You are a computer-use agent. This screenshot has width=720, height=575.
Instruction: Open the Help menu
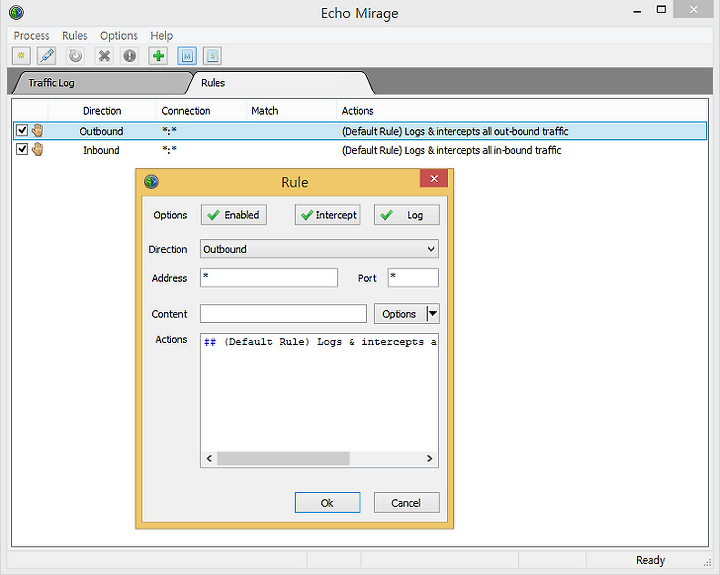click(162, 35)
